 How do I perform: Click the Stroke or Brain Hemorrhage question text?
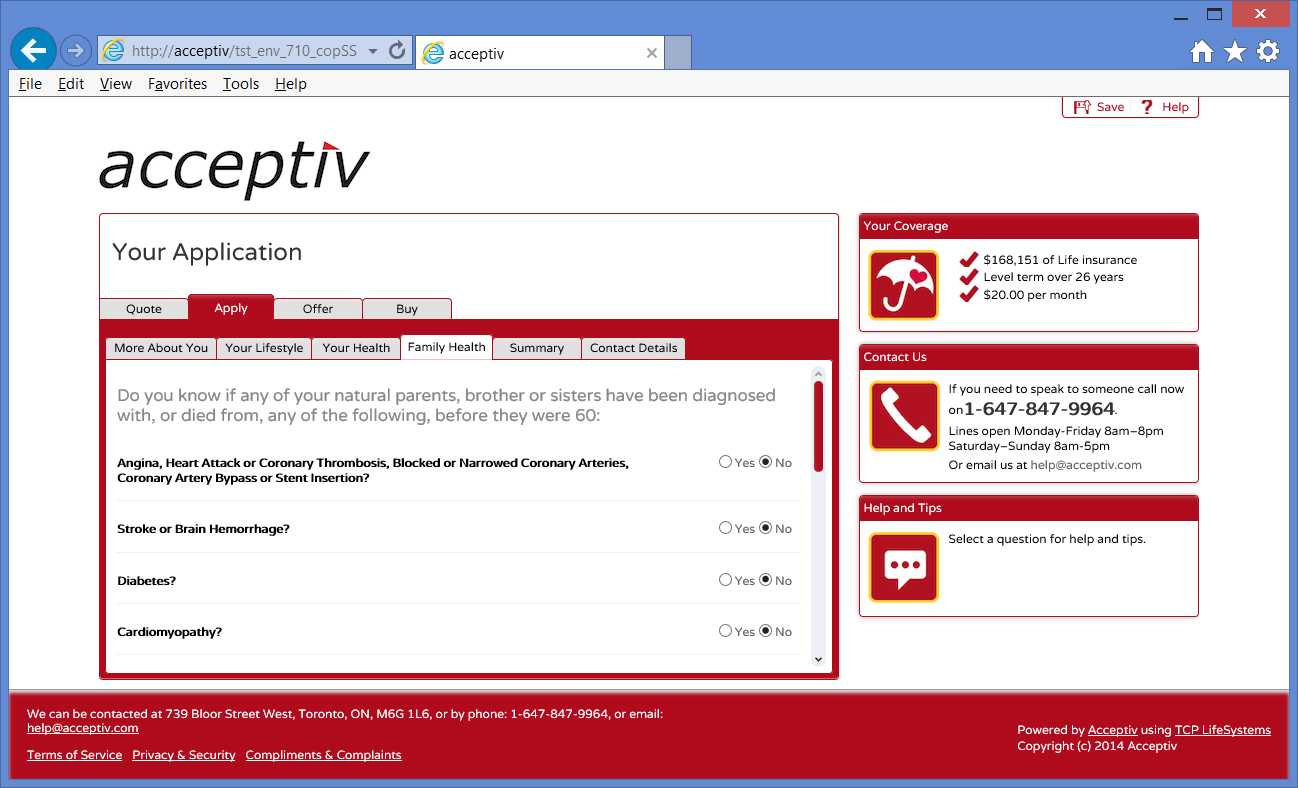pos(204,529)
